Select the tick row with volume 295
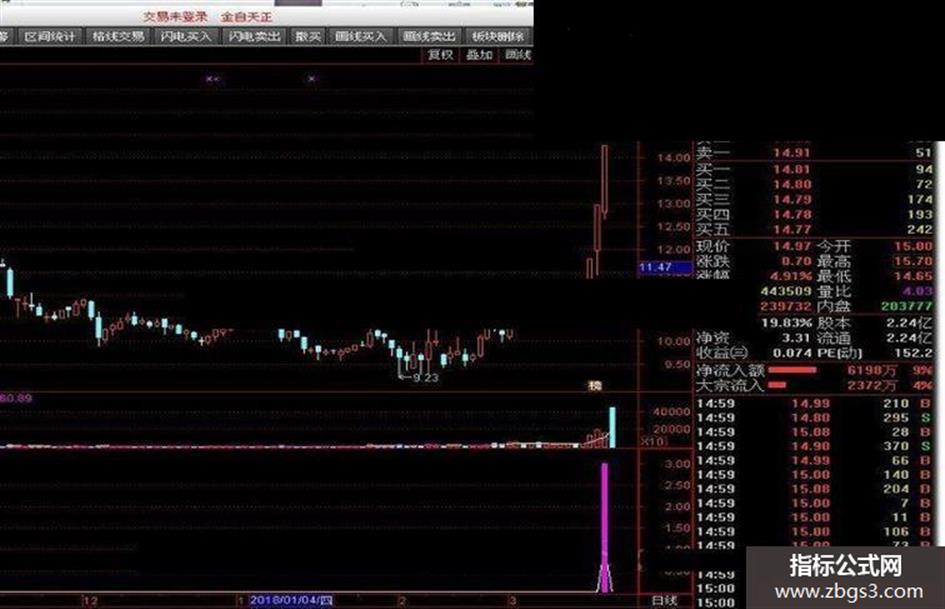 coord(814,418)
